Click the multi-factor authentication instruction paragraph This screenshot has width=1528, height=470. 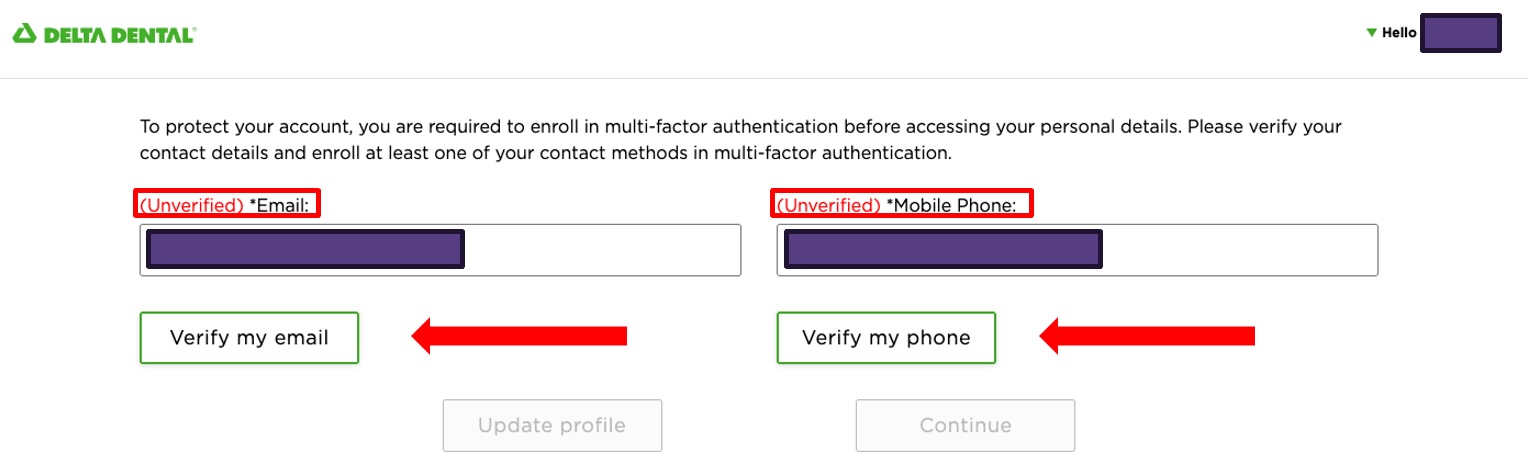pos(740,141)
